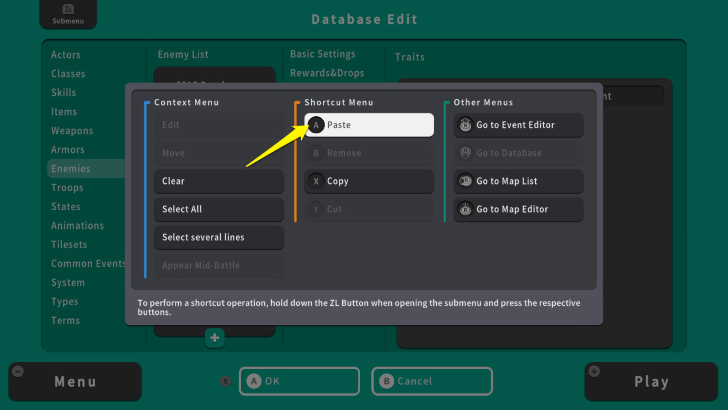The height and width of the screenshot is (410, 728).
Task: Switch to Rewards&Drops section
Action: [327, 73]
